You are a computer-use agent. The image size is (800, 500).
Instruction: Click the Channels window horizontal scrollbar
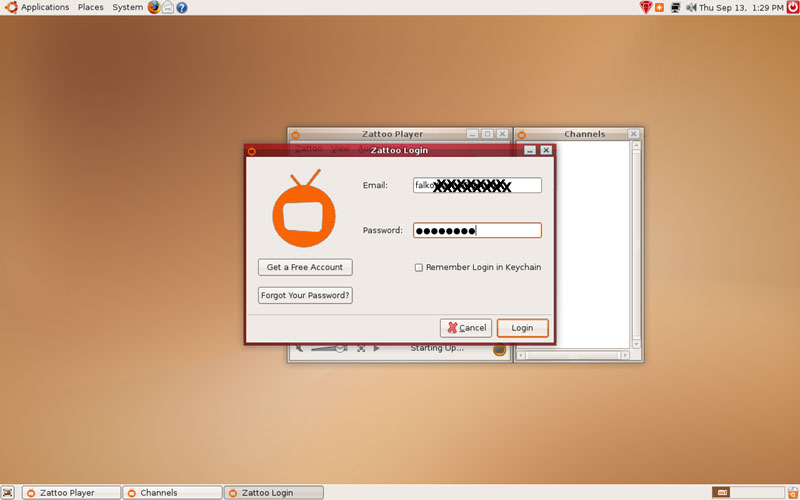(x=573, y=355)
